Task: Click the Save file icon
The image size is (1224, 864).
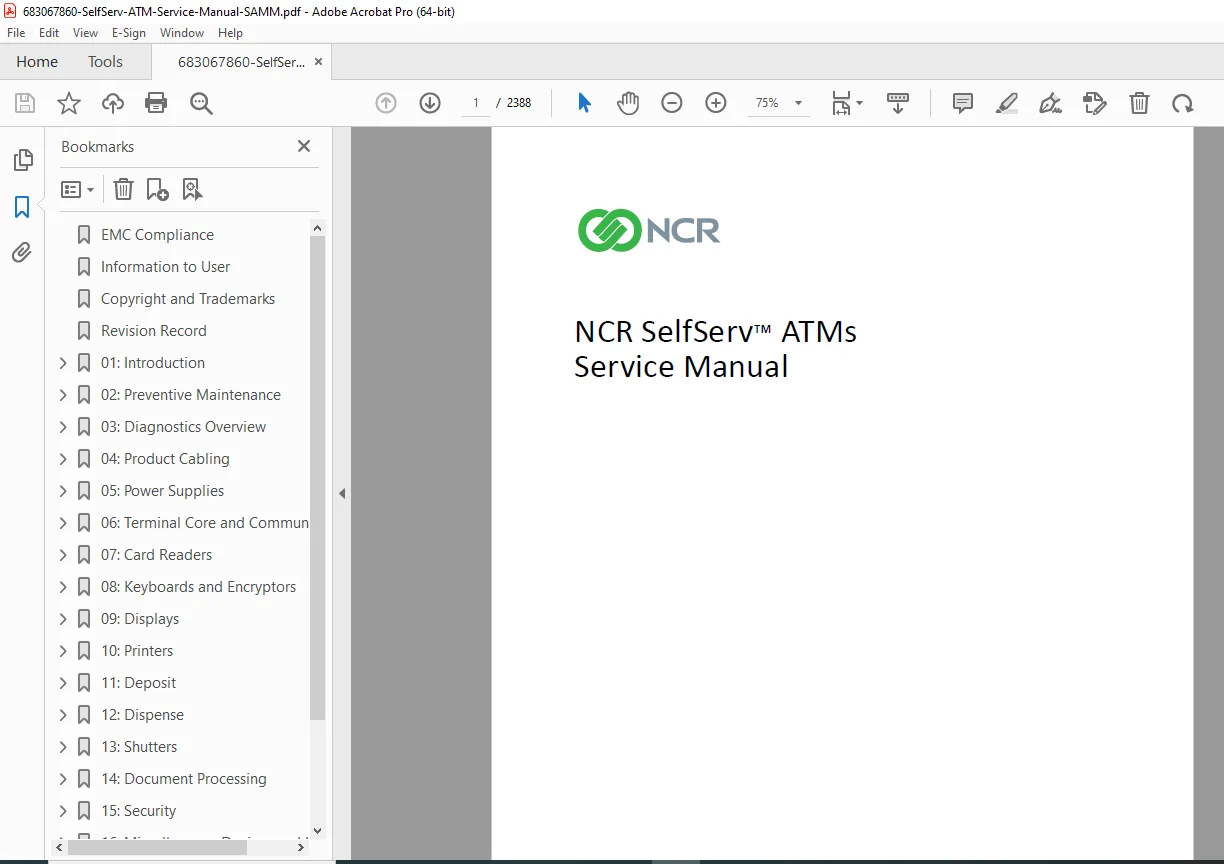Action: tap(25, 103)
